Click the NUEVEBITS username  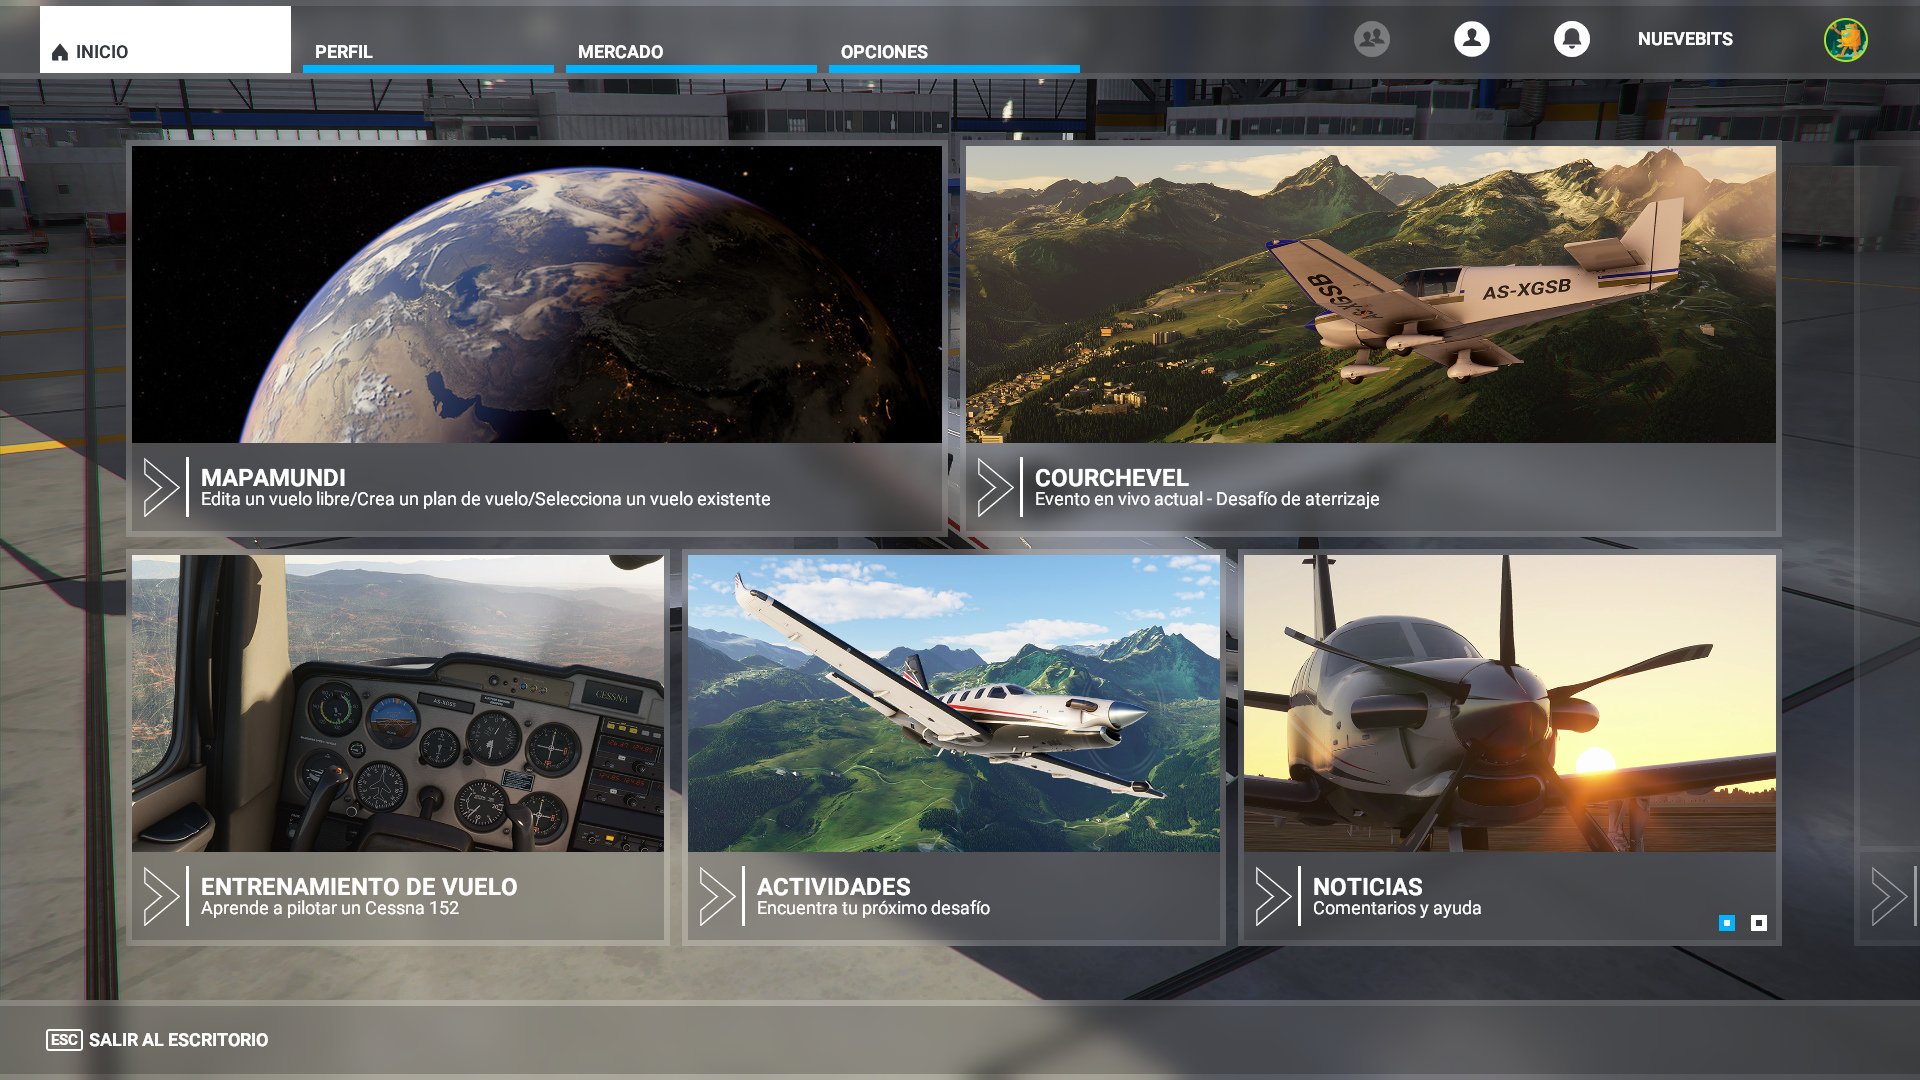pyautogui.click(x=1685, y=40)
